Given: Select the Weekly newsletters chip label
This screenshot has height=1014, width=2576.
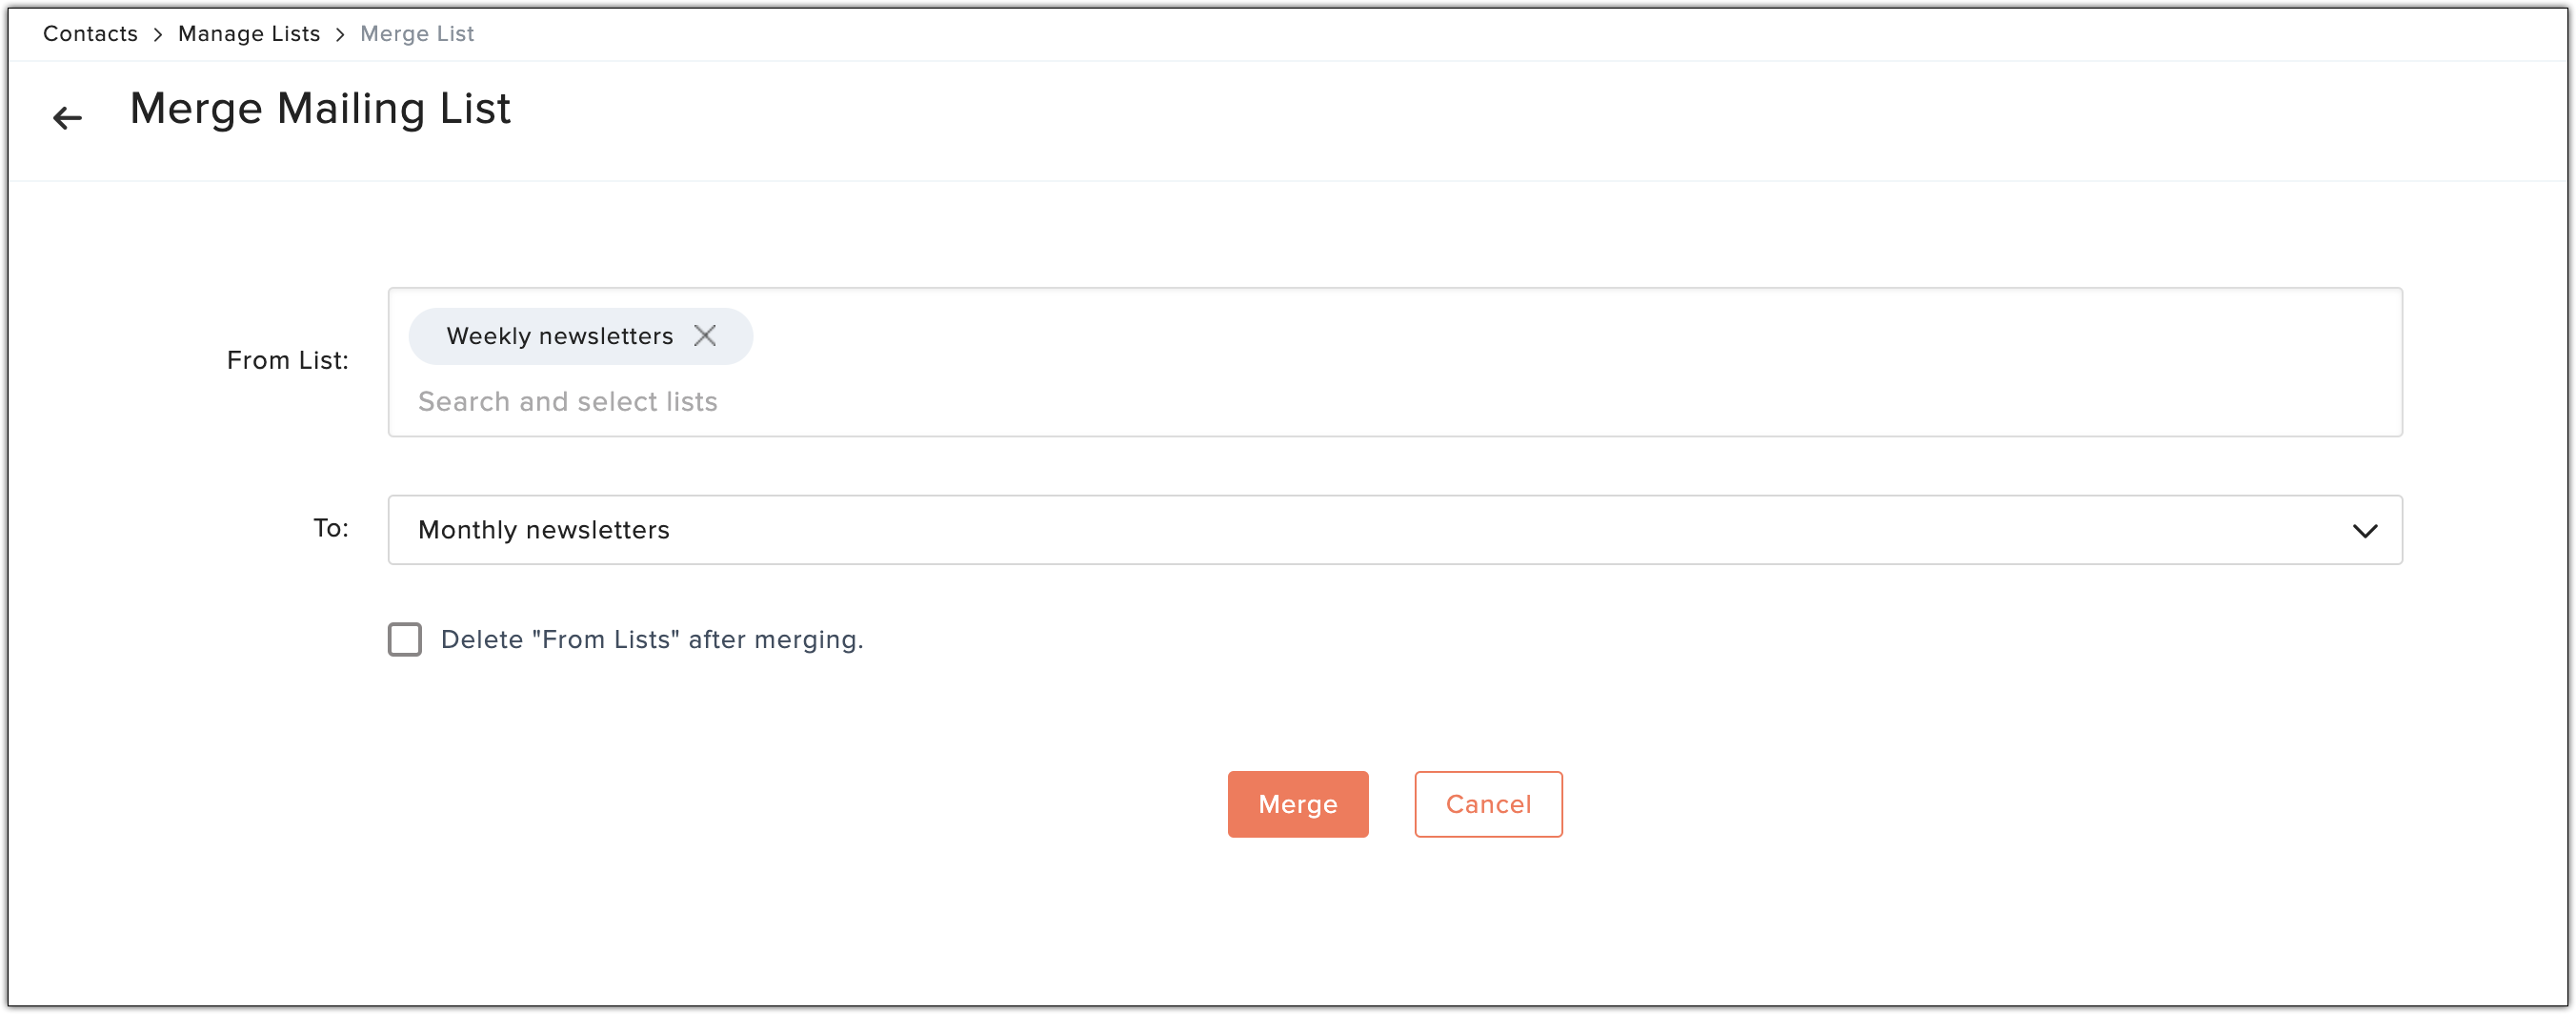Looking at the screenshot, I should pyautogui.click(x=560, y=336).
